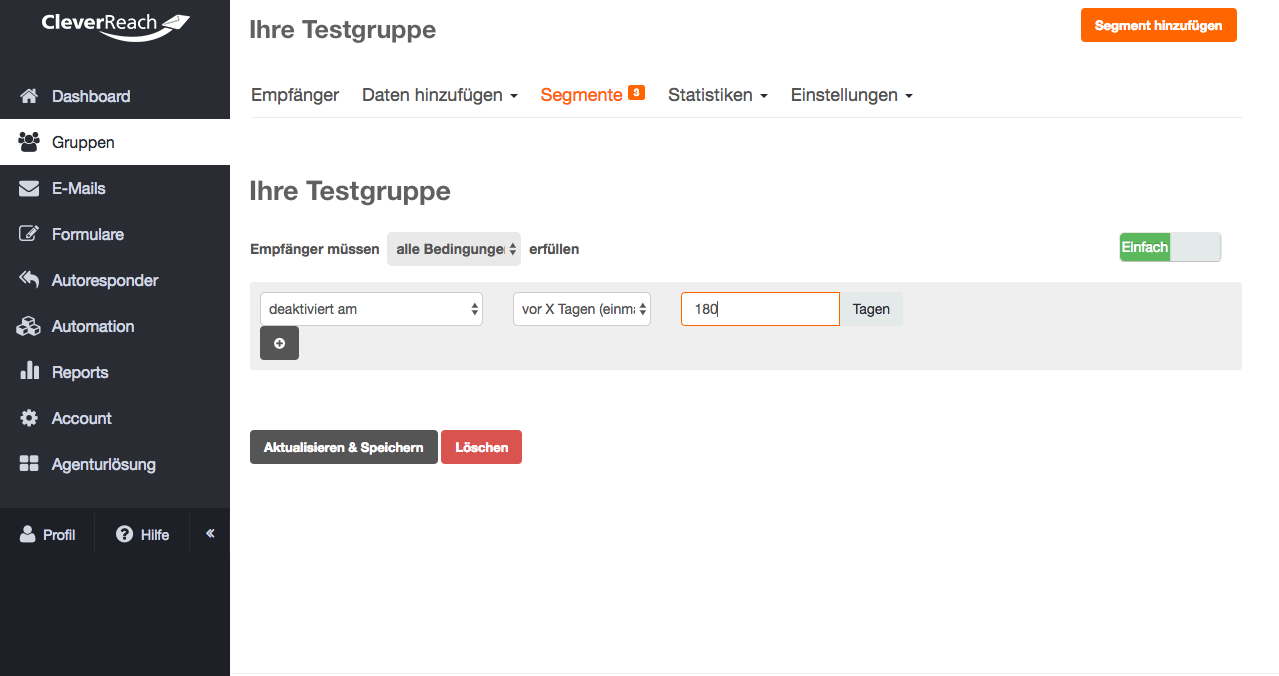Click the 'Ihre Testgruppe' page title at top

[x=342, y=30]
